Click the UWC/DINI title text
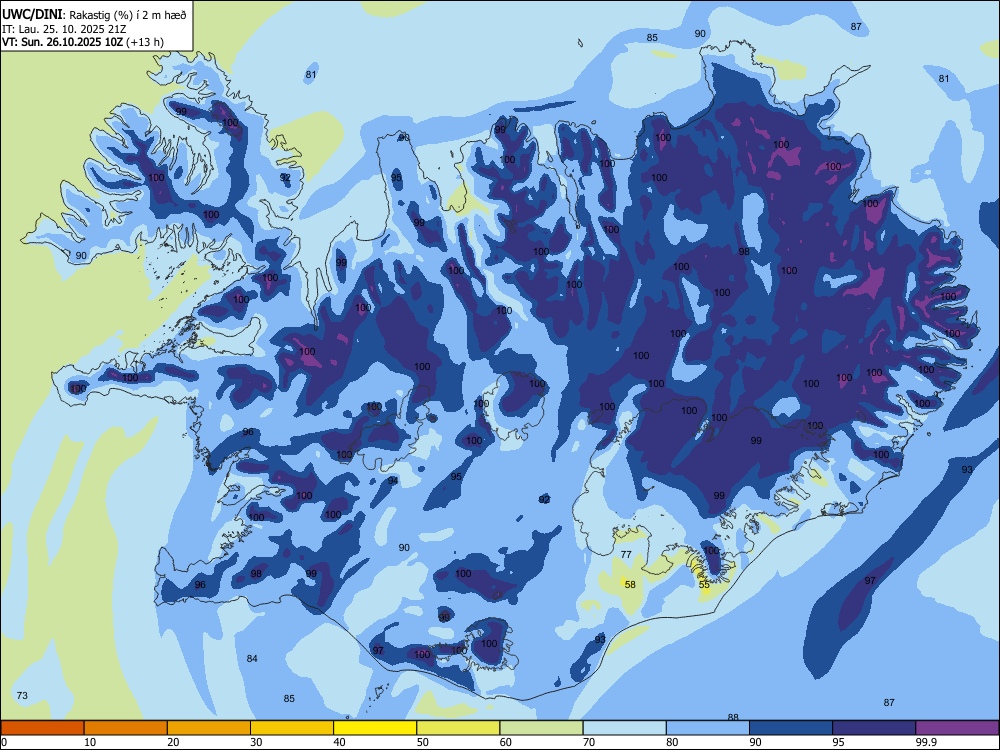1000x750 pixels. (x=32, y=15)
